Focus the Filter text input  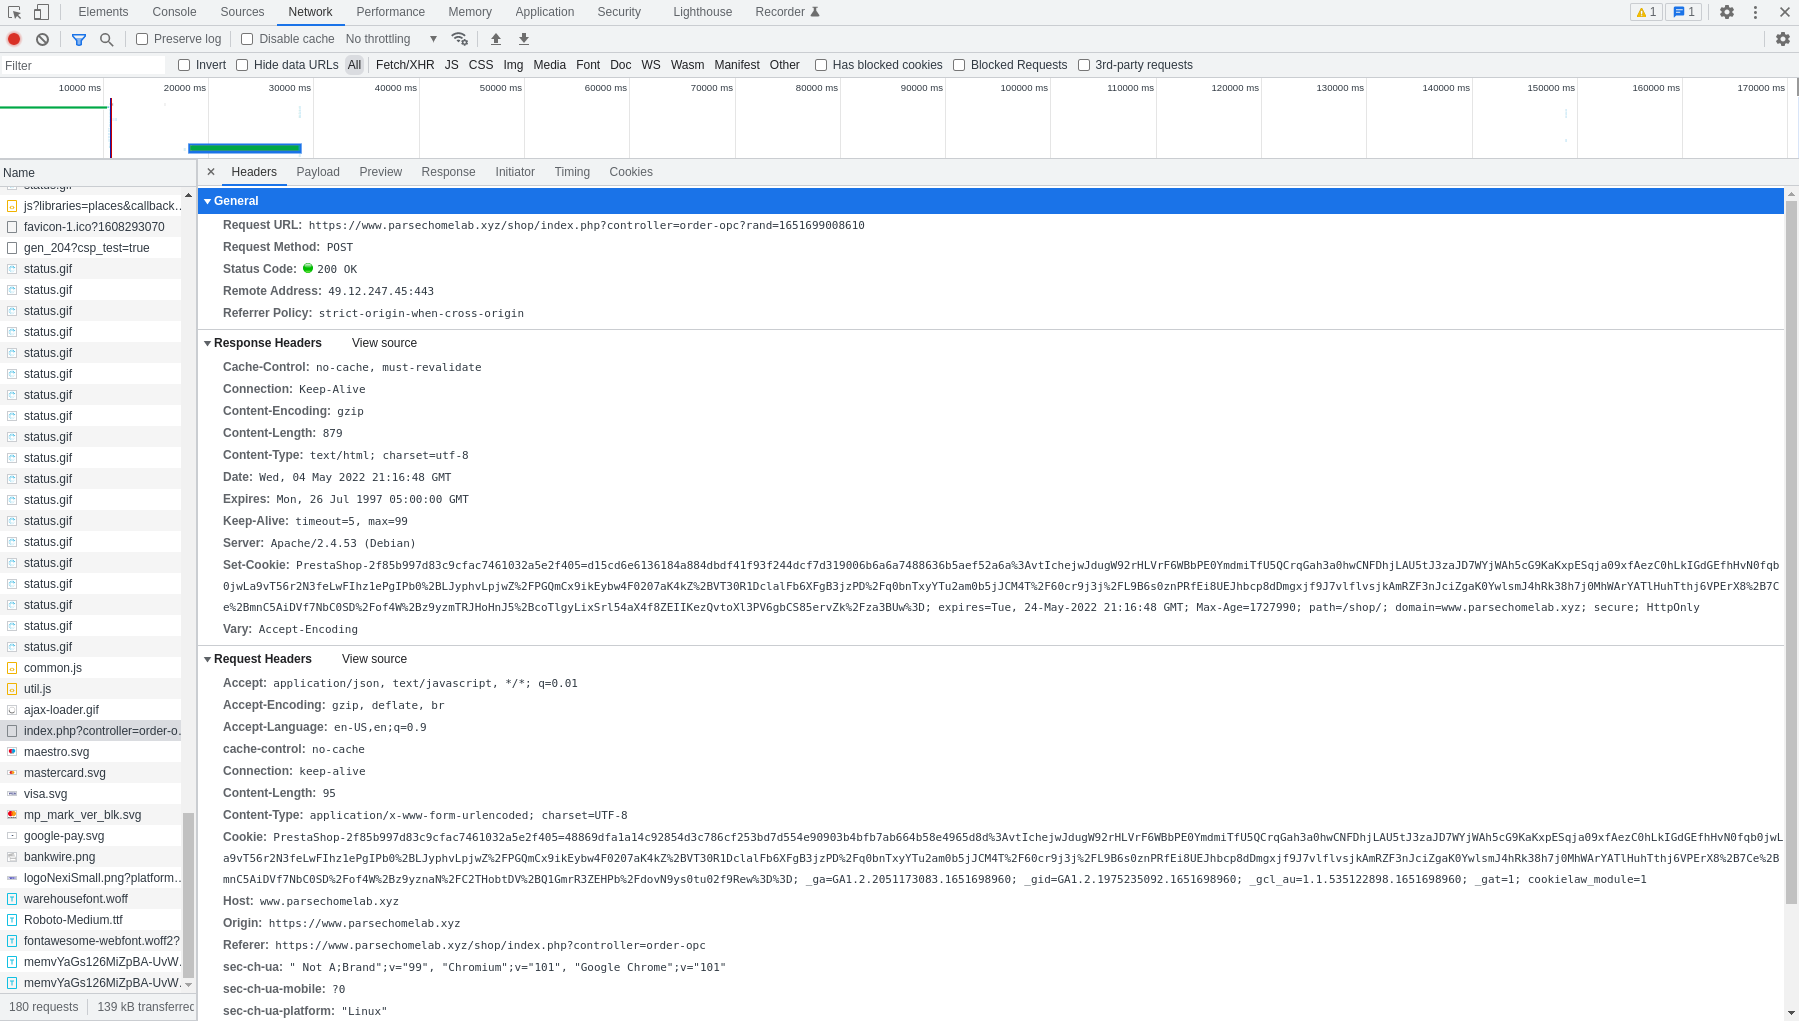point(84,65)
